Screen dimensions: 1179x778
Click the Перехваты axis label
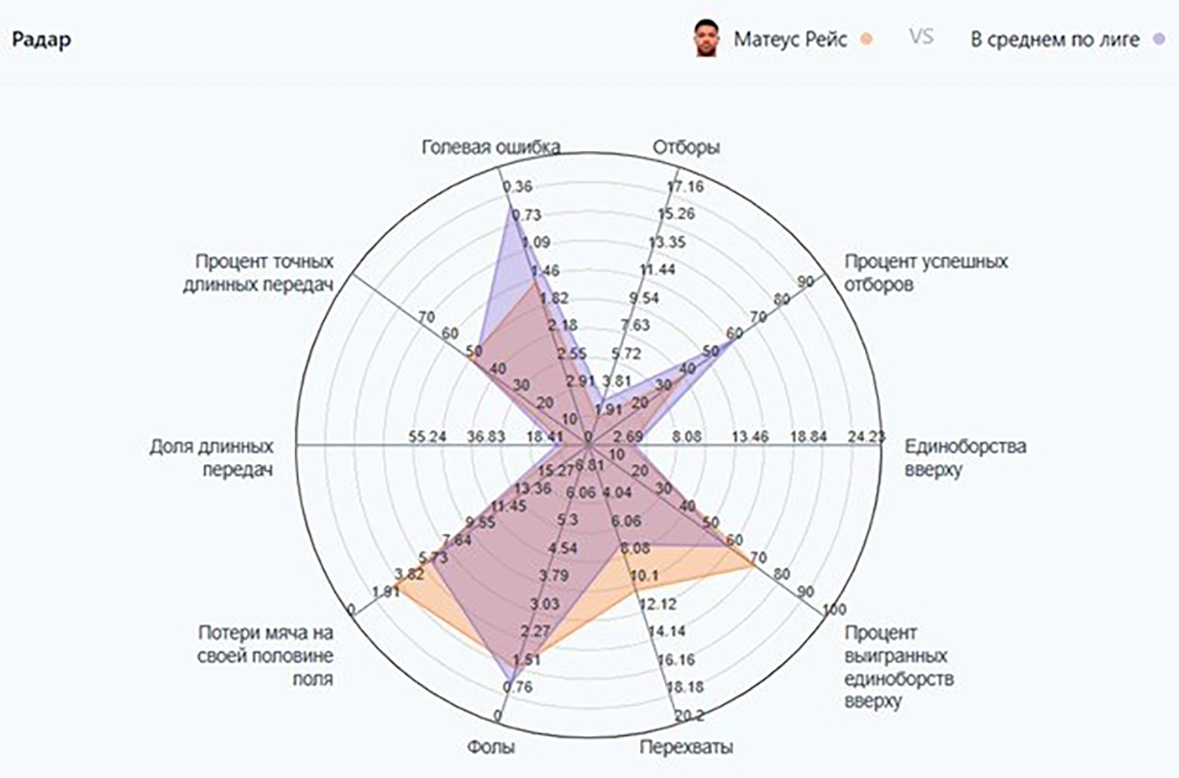point(687,747)
